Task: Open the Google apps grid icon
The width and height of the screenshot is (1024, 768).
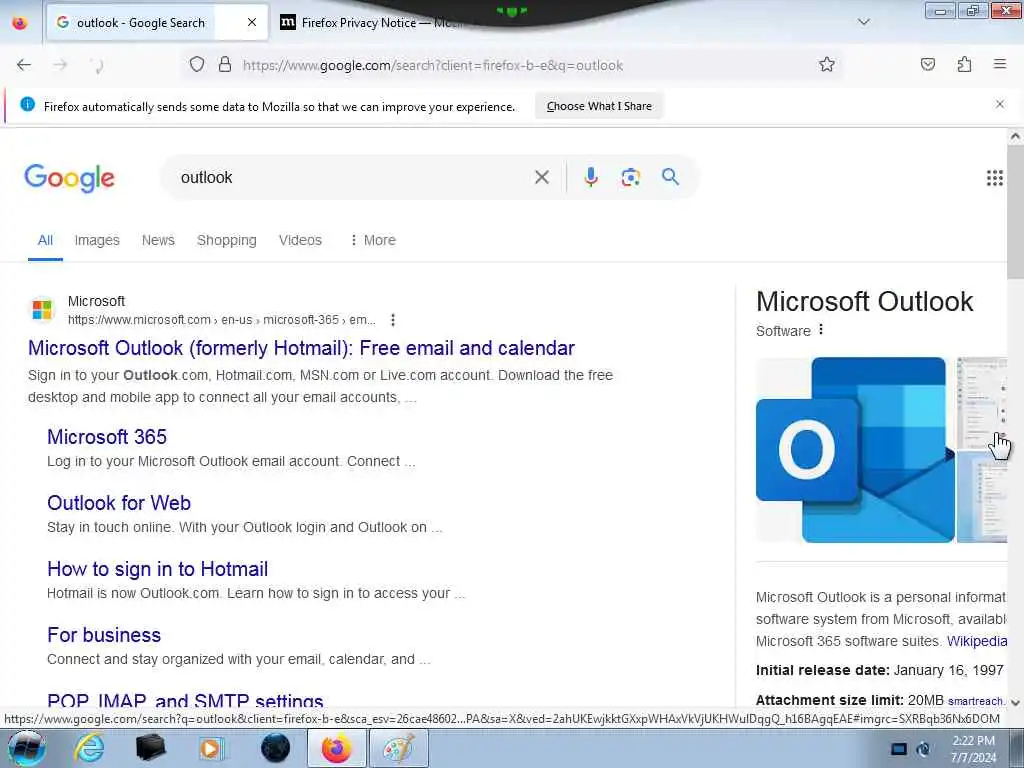Action: [x=995, y=178]
